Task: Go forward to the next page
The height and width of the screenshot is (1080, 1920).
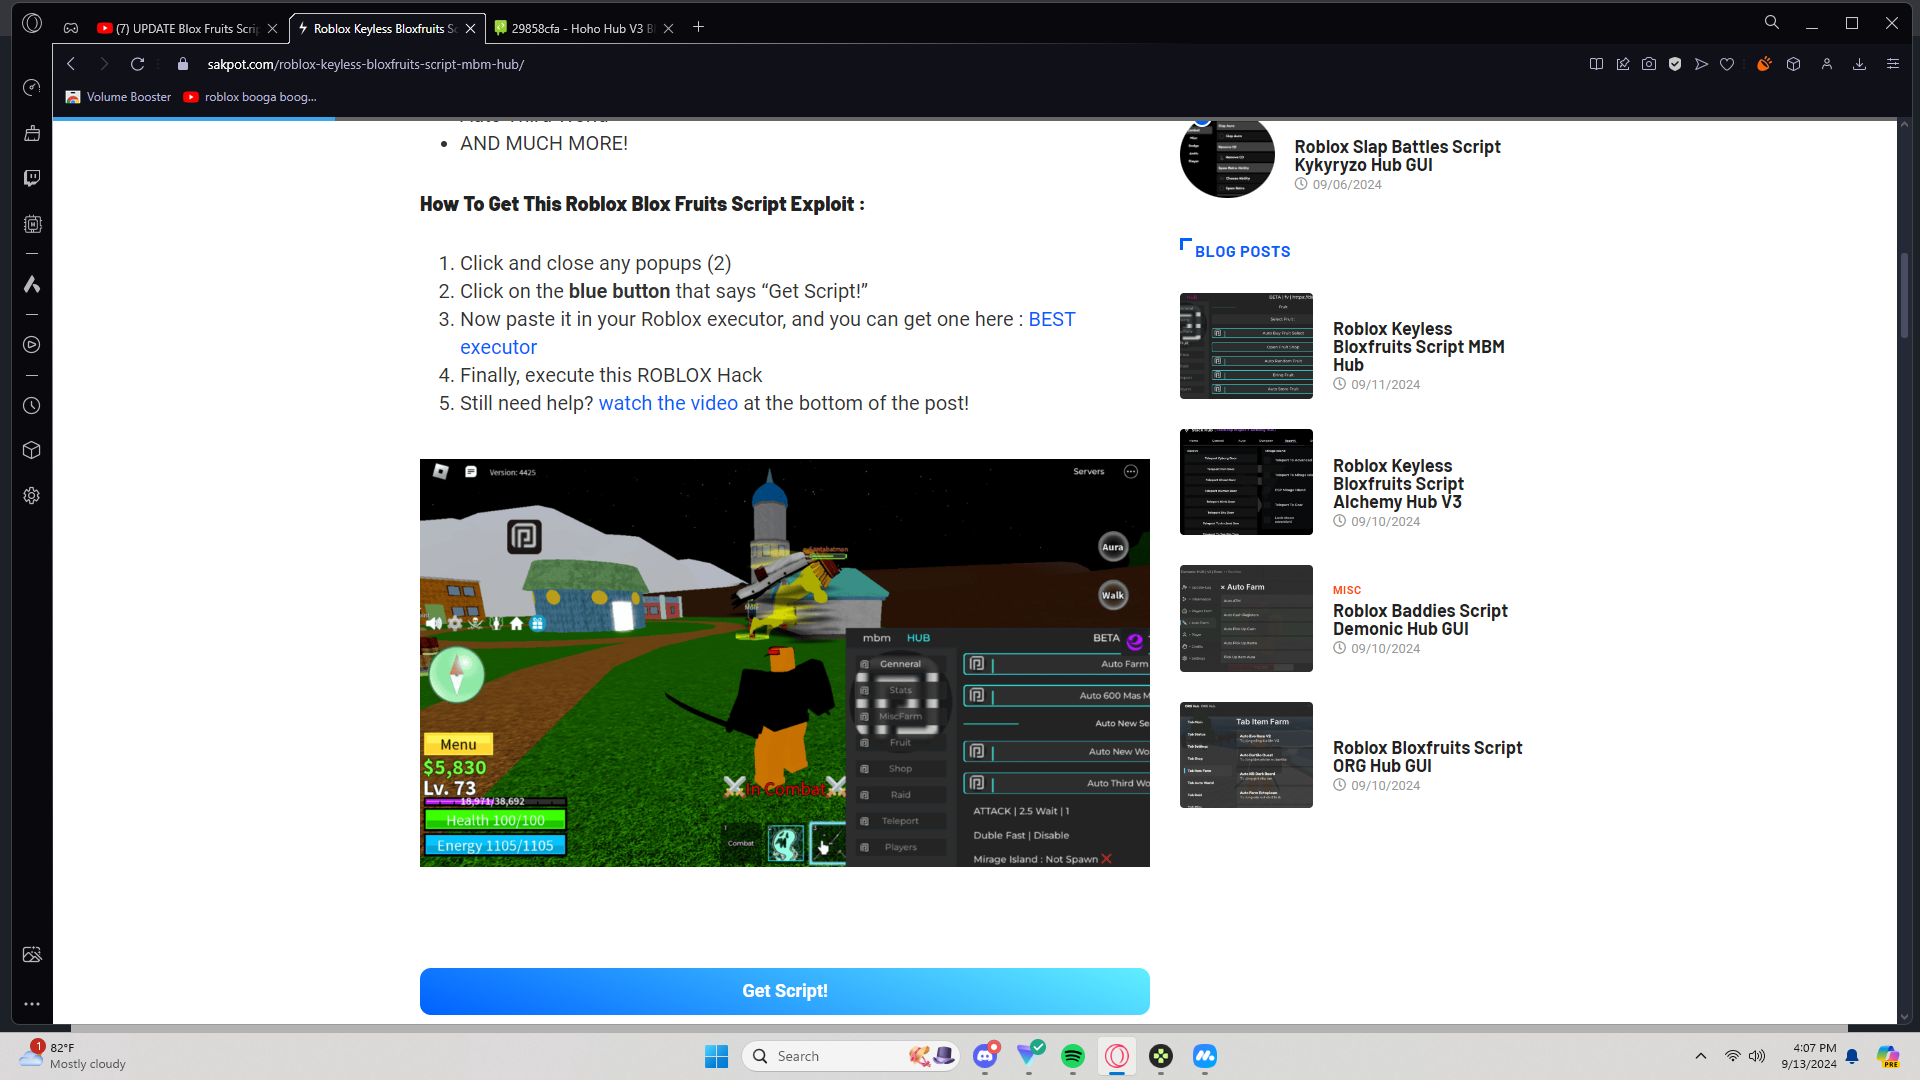Action: 104,64
